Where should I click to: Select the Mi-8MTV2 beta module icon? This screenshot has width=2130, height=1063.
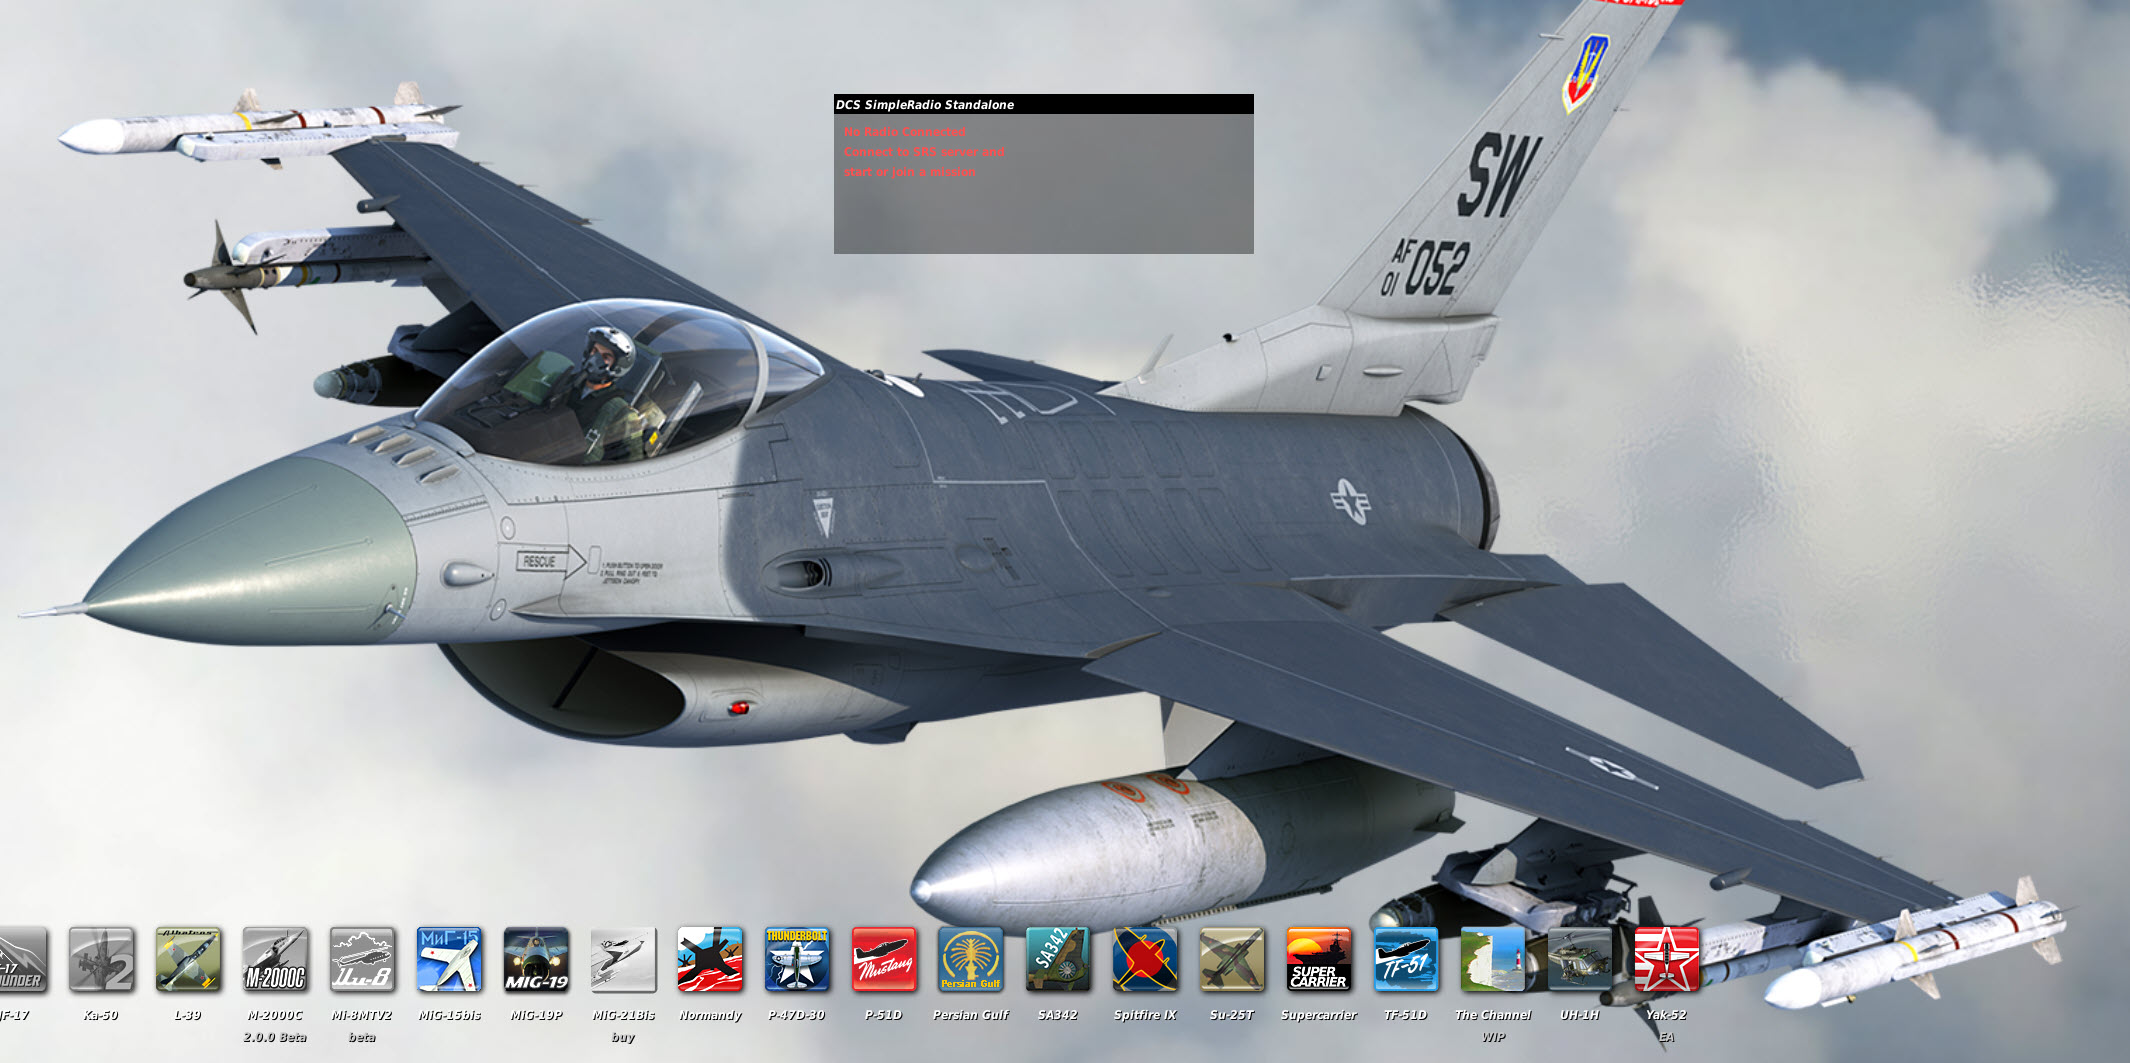pos(362,960)
